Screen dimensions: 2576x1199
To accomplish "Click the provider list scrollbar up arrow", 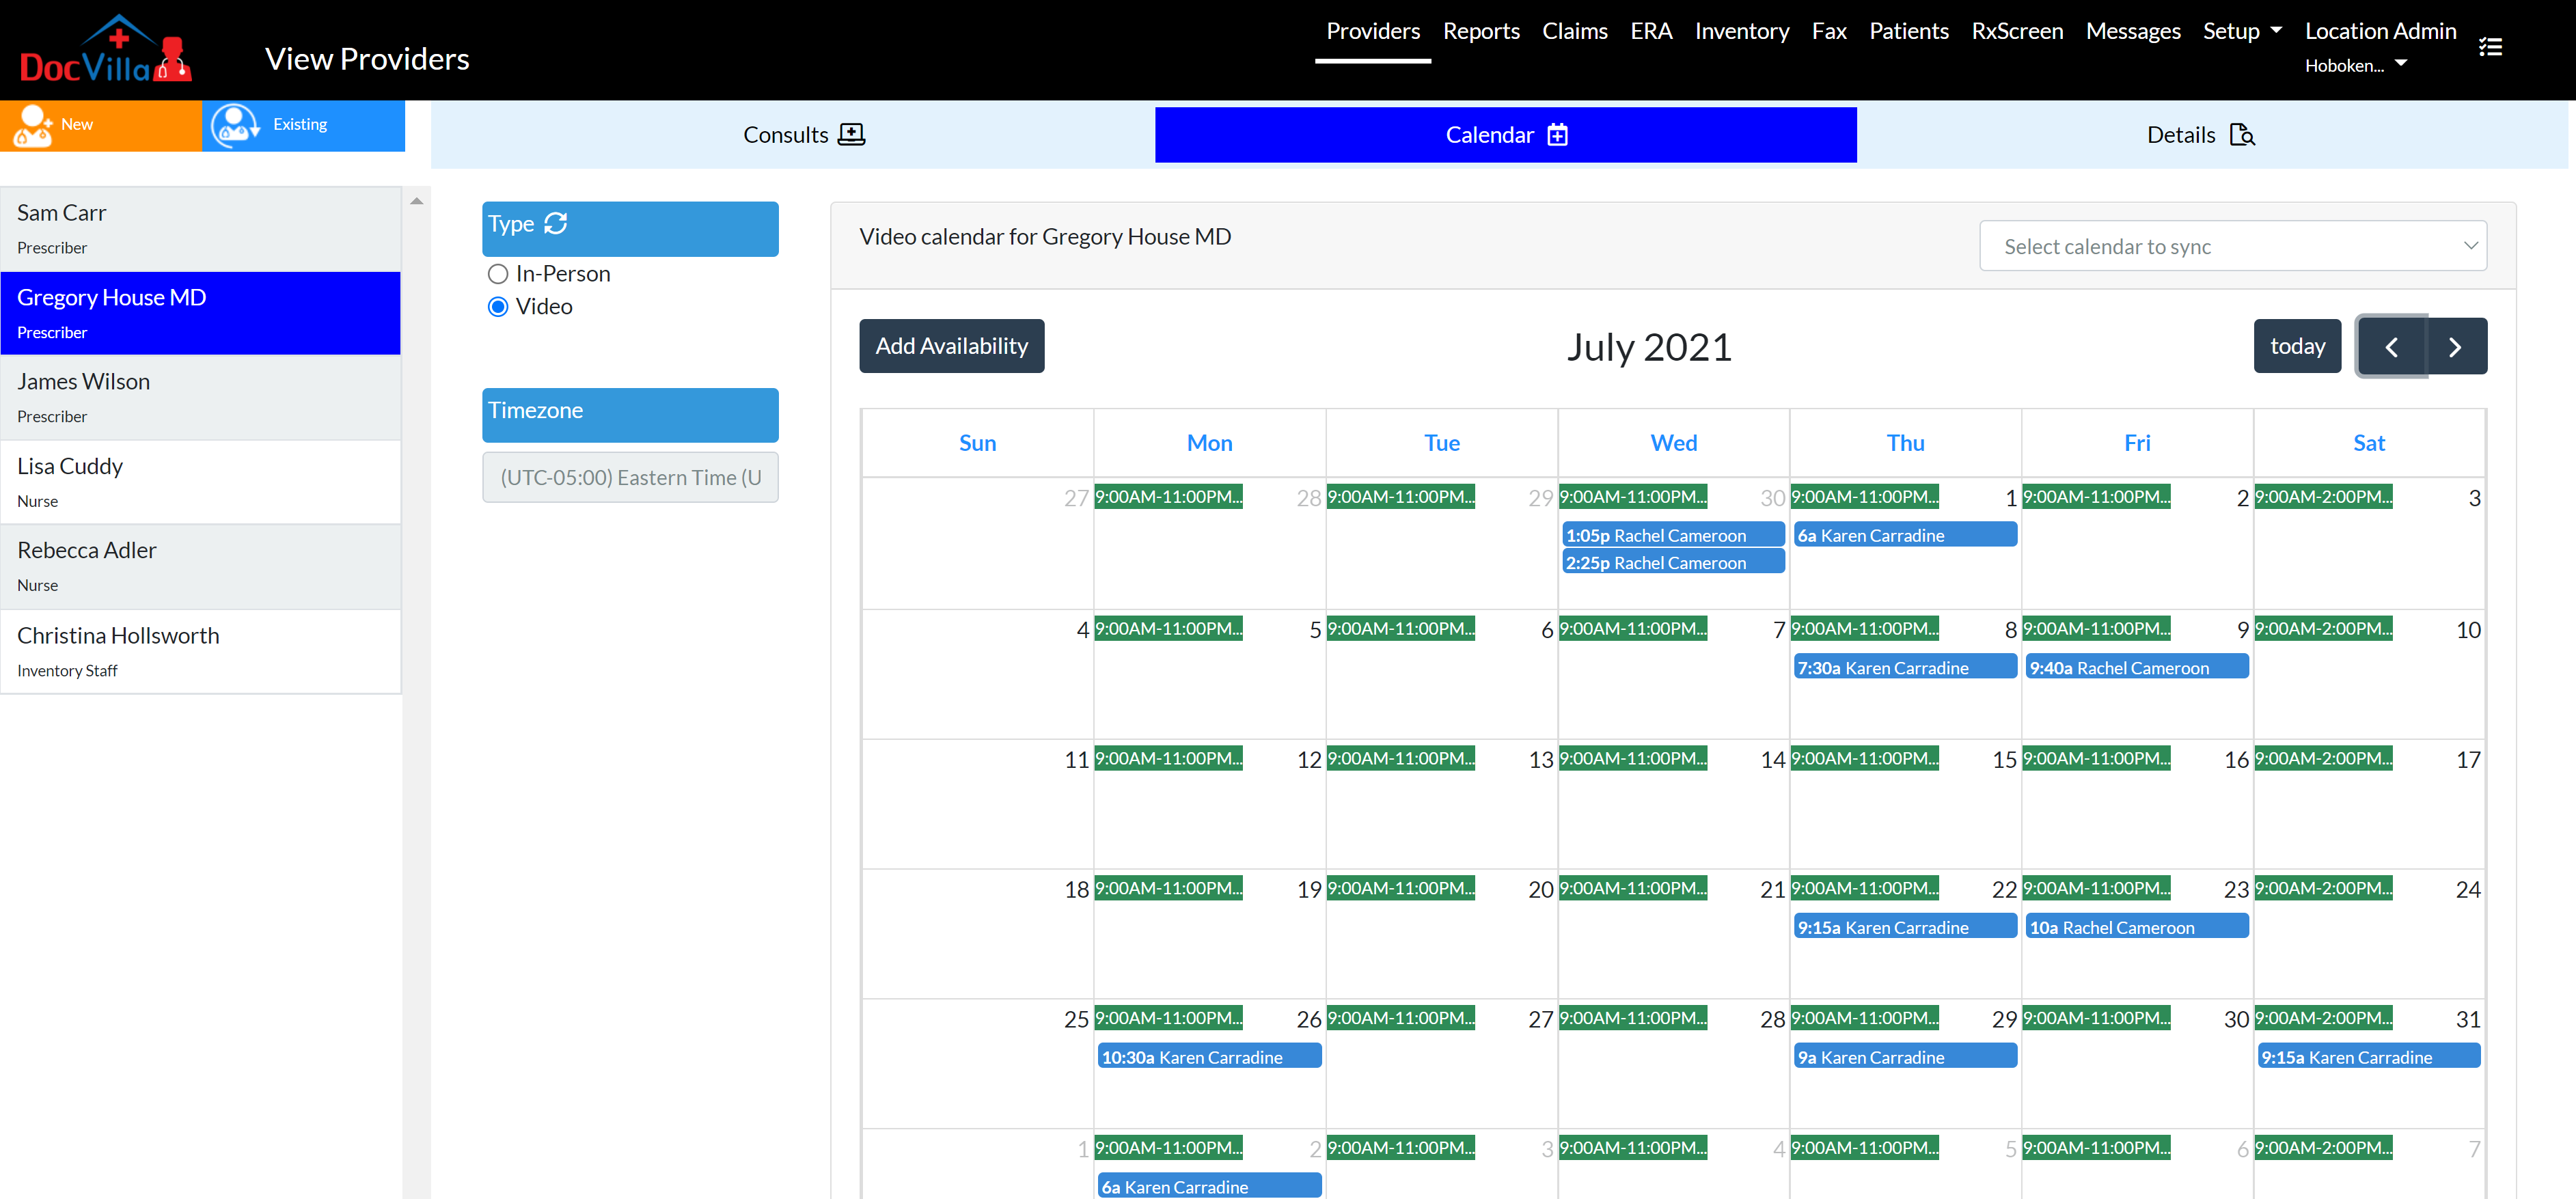I will [x=417, y=201].
